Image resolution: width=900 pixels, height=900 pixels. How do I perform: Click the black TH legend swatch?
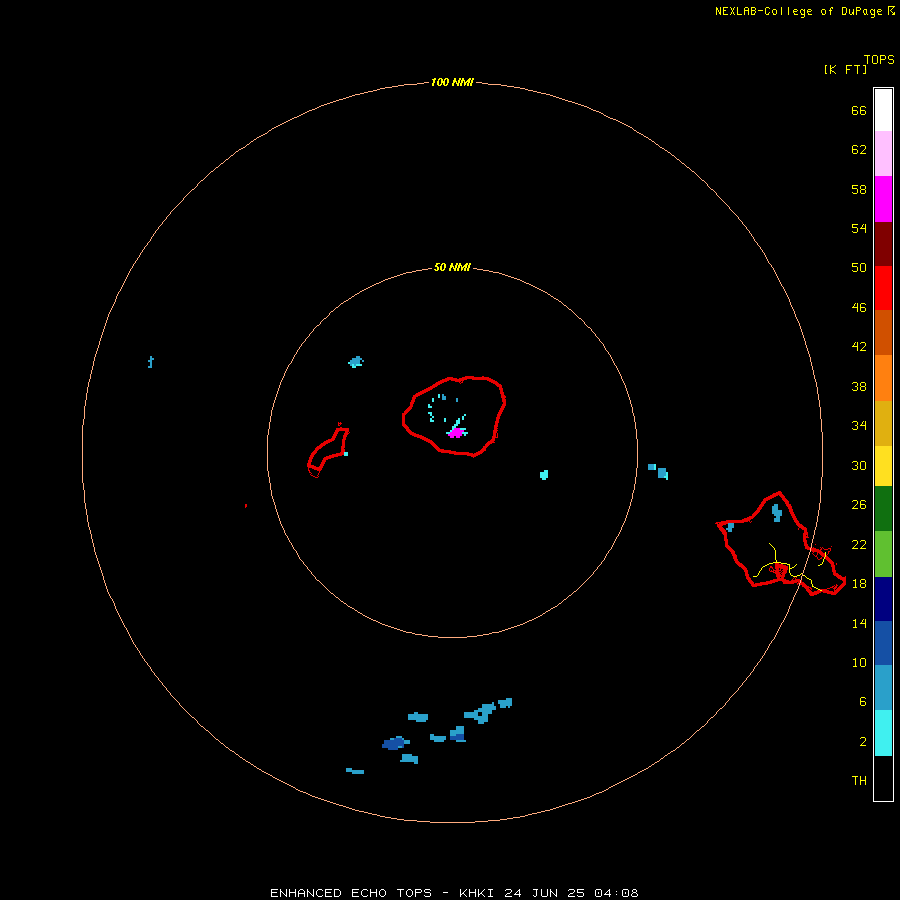(883, 778)
